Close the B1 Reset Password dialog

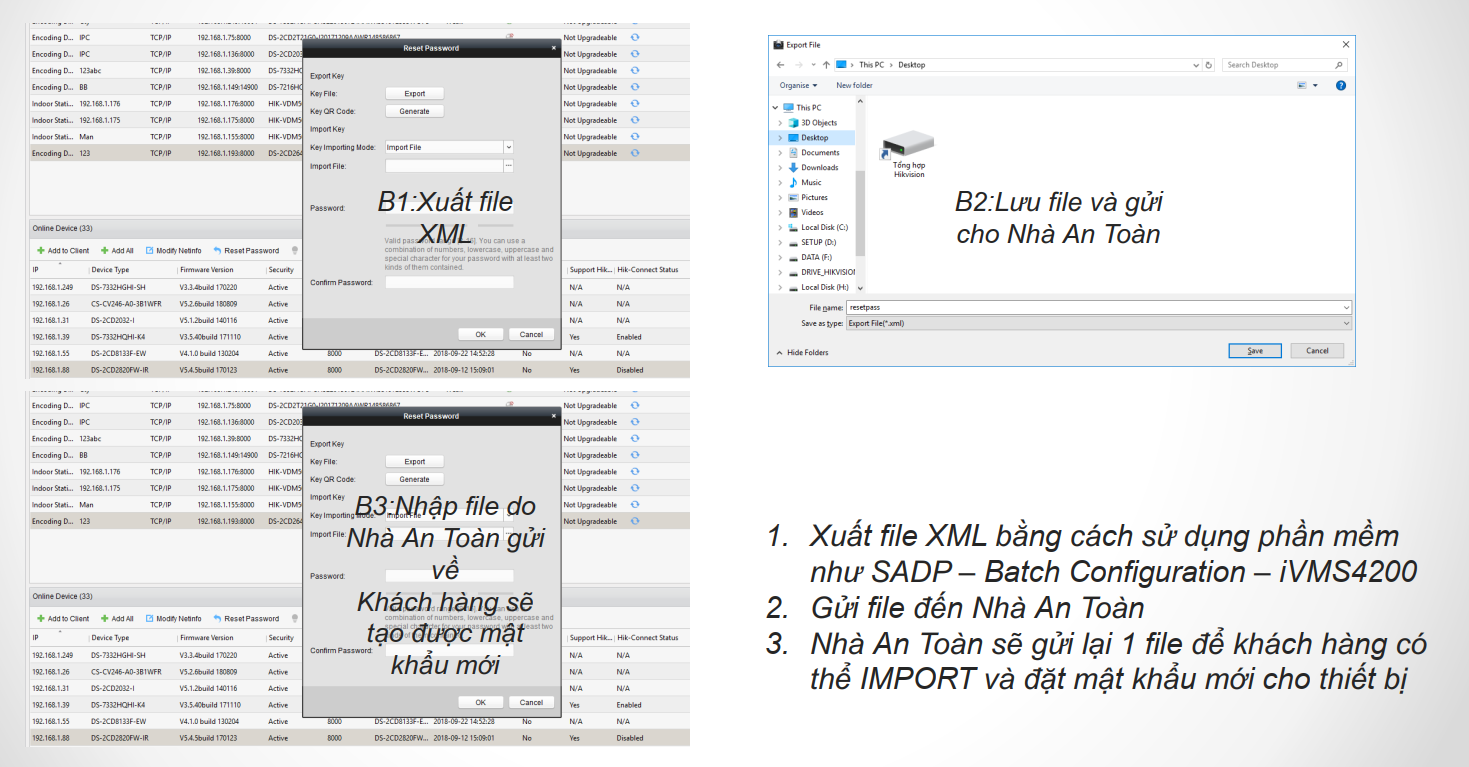point(554,48)
